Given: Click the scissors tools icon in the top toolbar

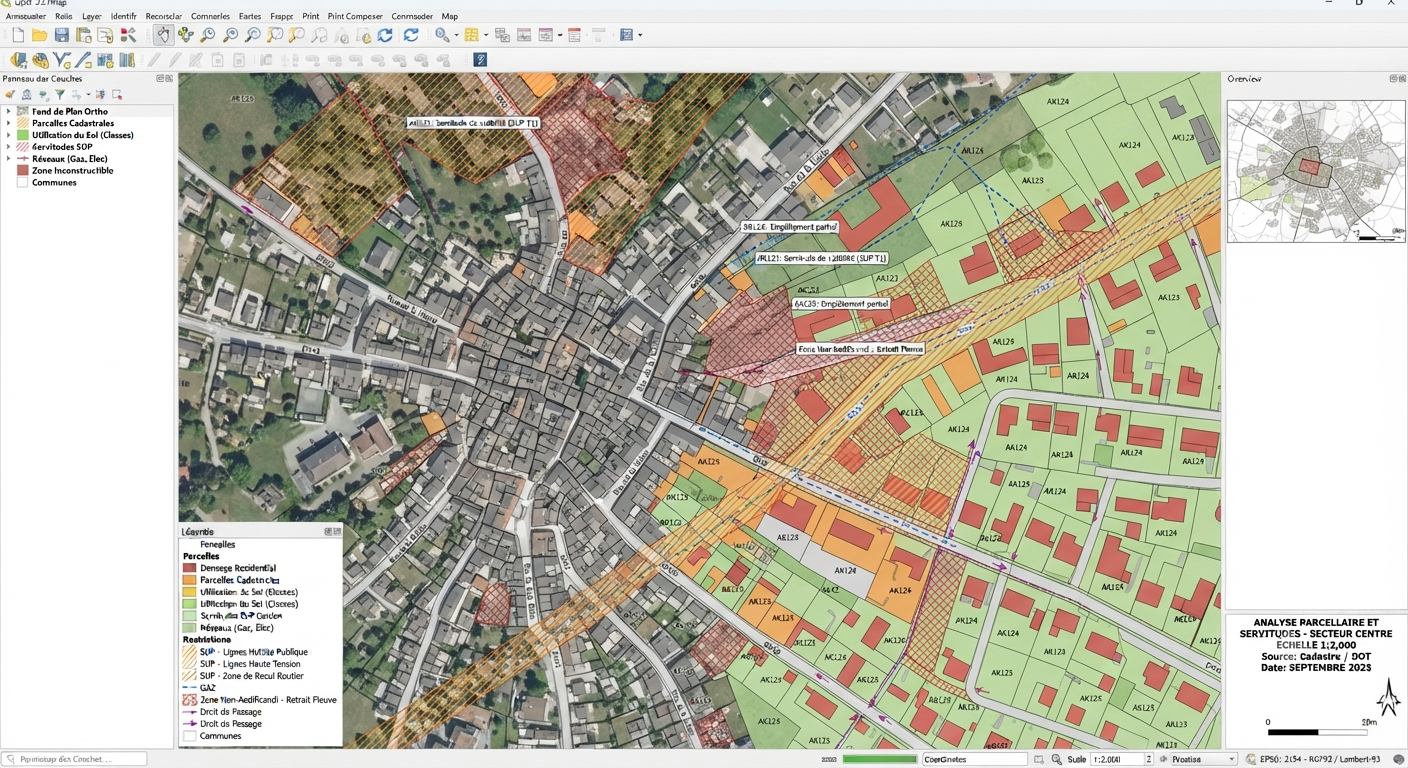Looking at the screenshot, I should [128, 35].
